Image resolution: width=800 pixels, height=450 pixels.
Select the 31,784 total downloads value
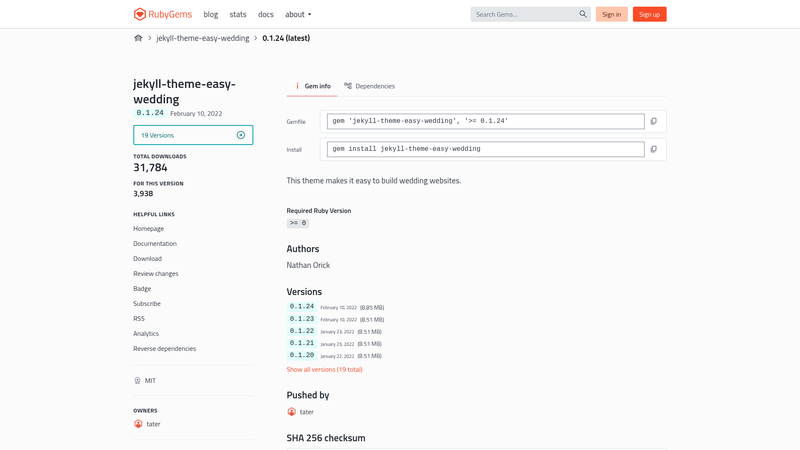(x=150, y=167)
